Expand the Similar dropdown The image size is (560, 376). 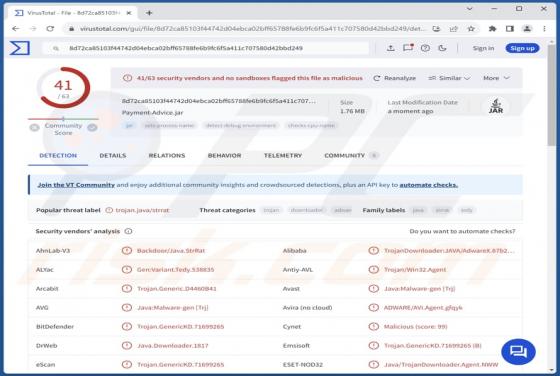coord(449,78)
